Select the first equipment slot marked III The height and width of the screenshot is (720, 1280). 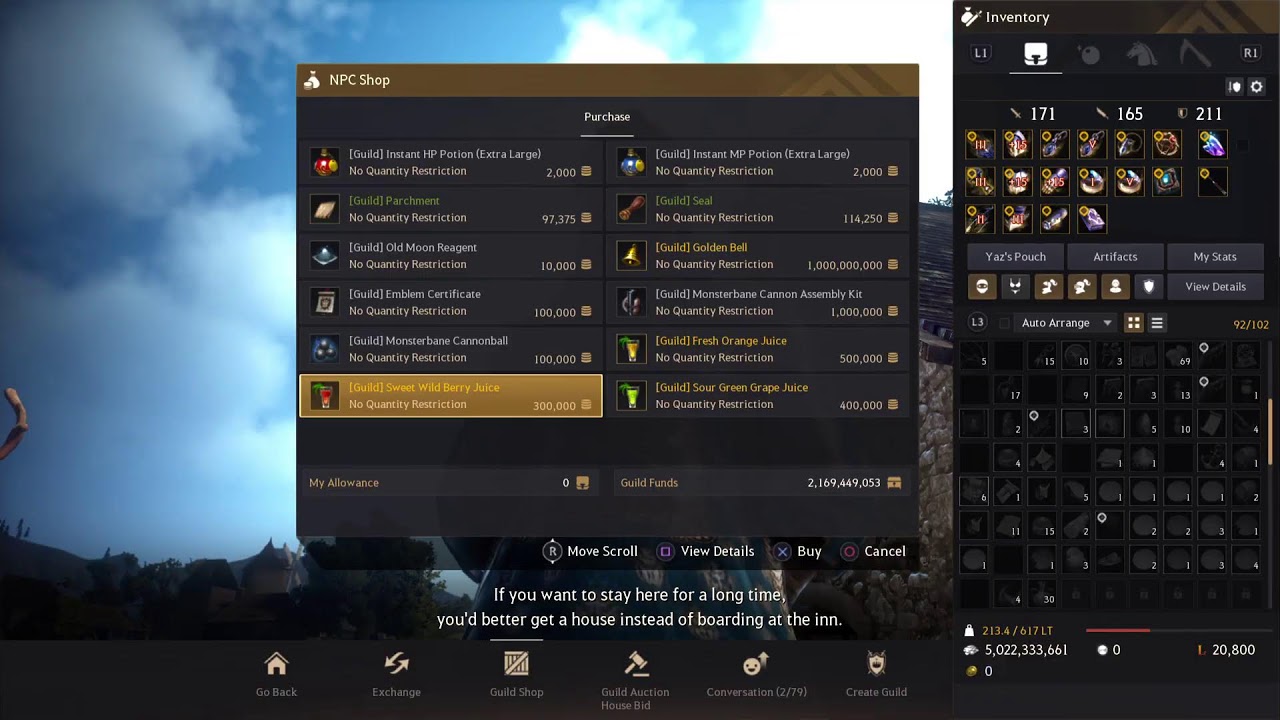coord(980,144)
